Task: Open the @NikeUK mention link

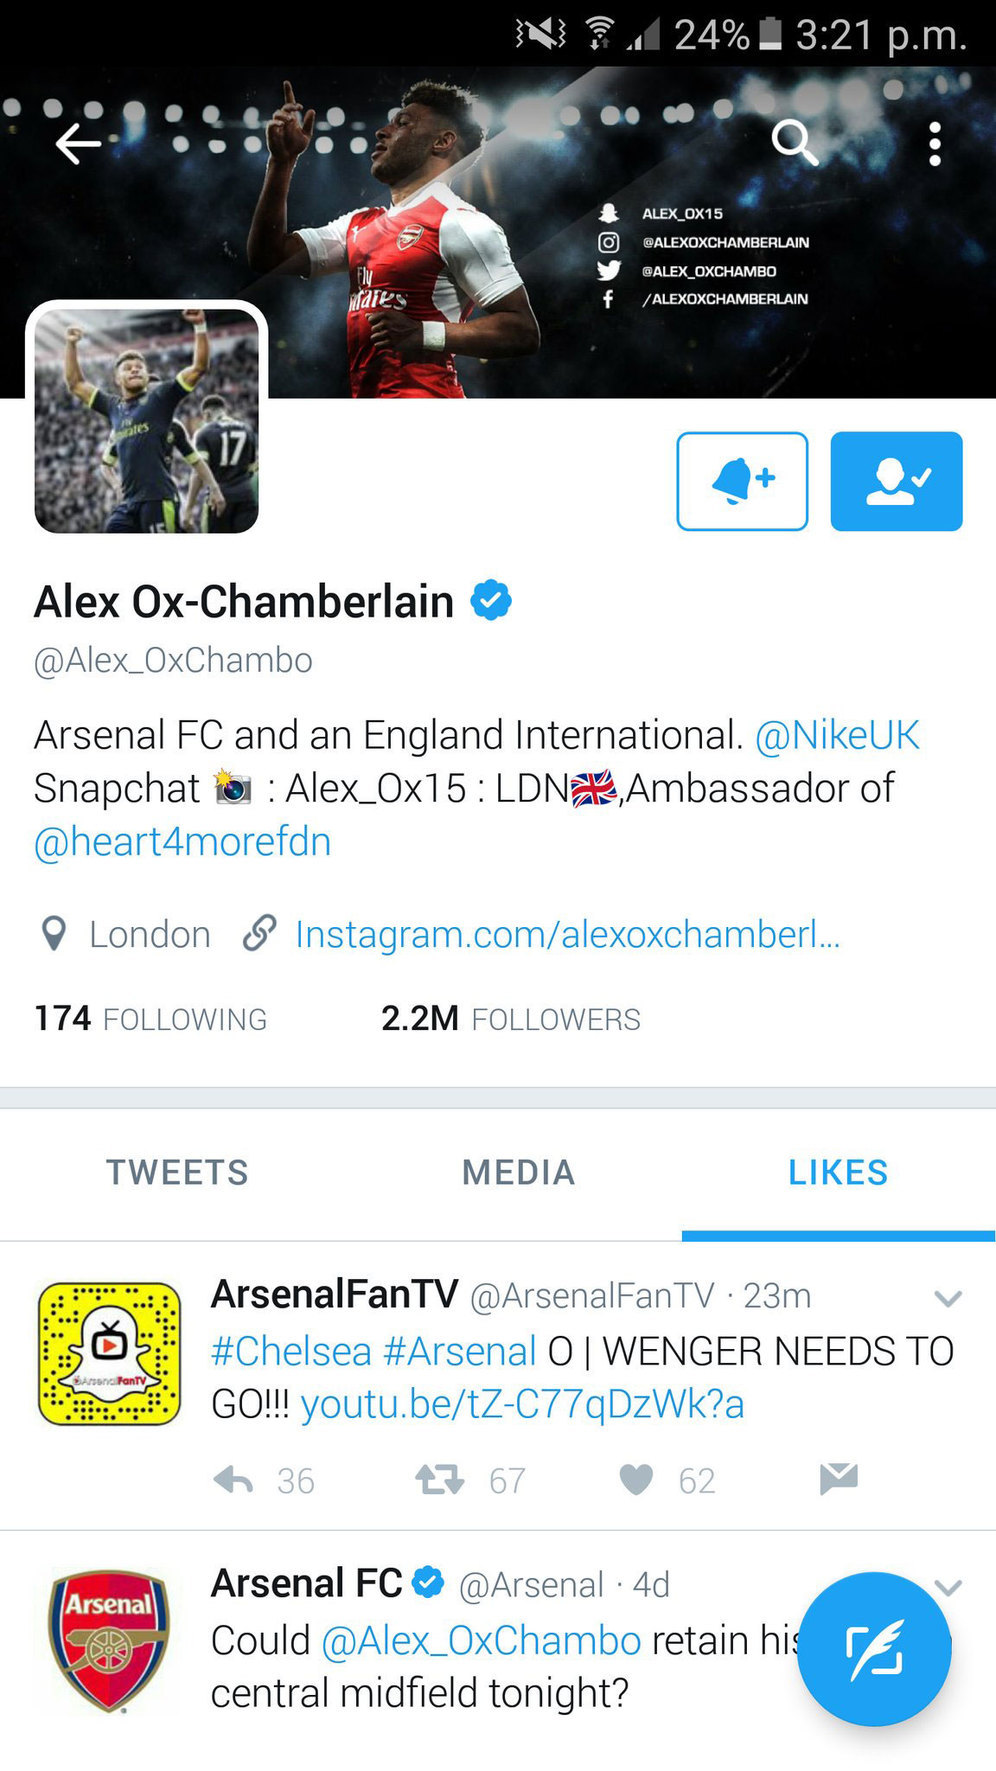Action: [836, 735]
